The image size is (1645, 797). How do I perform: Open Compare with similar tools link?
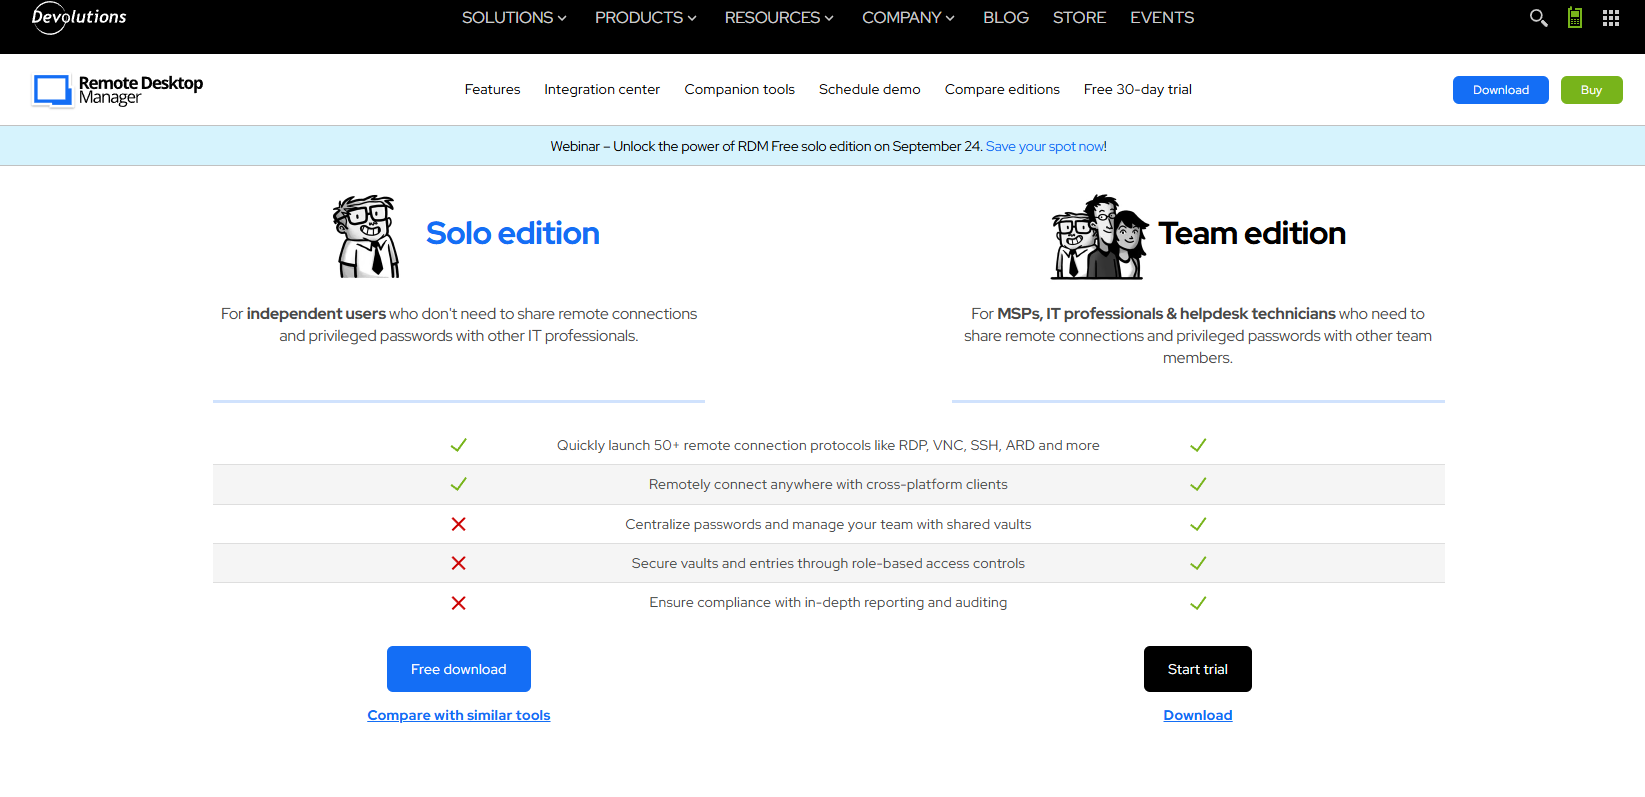(459, 715)
